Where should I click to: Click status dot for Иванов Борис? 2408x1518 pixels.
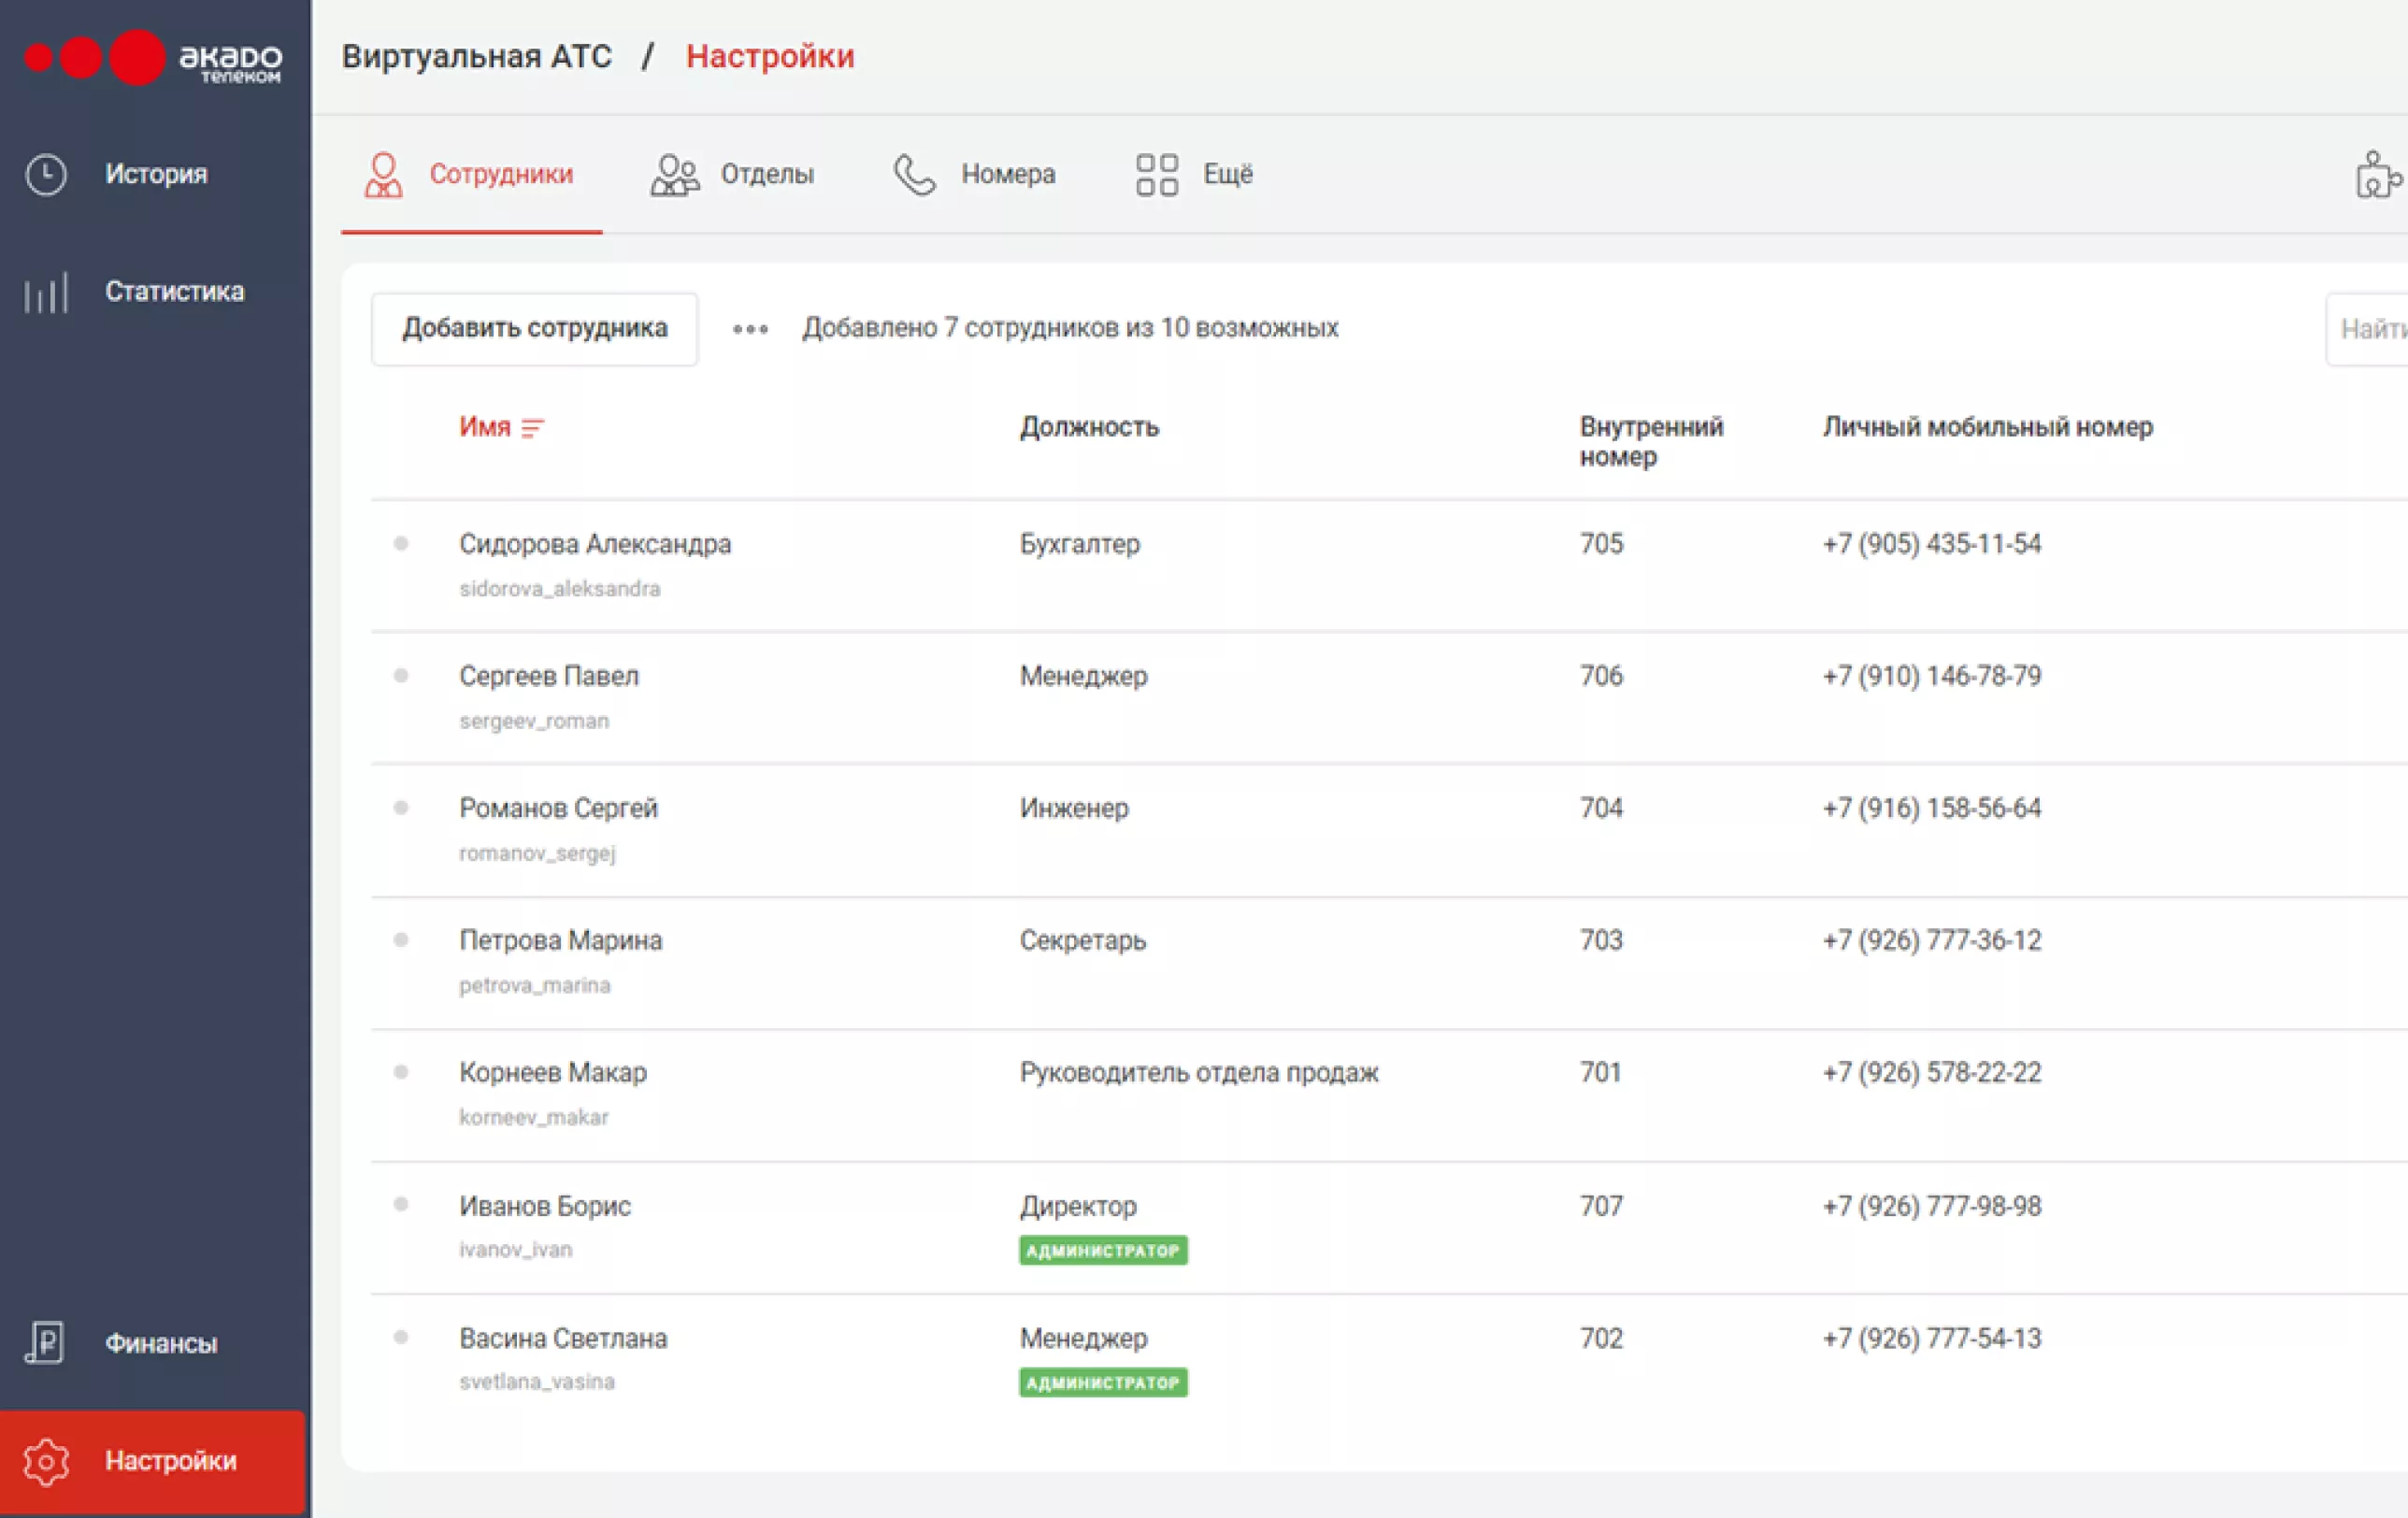[401, 1203]
